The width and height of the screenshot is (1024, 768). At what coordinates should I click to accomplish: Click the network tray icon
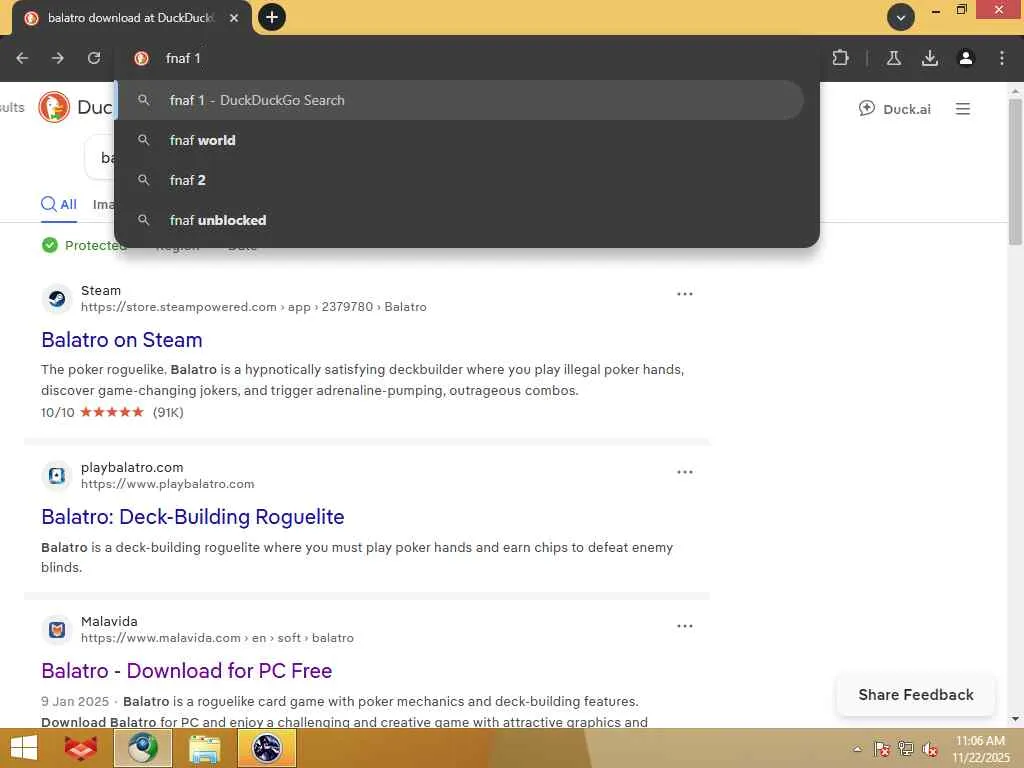point(906,749)
